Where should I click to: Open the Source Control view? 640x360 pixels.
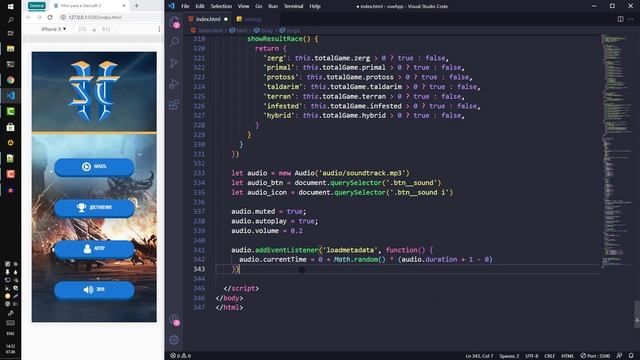tap(174, 62)
